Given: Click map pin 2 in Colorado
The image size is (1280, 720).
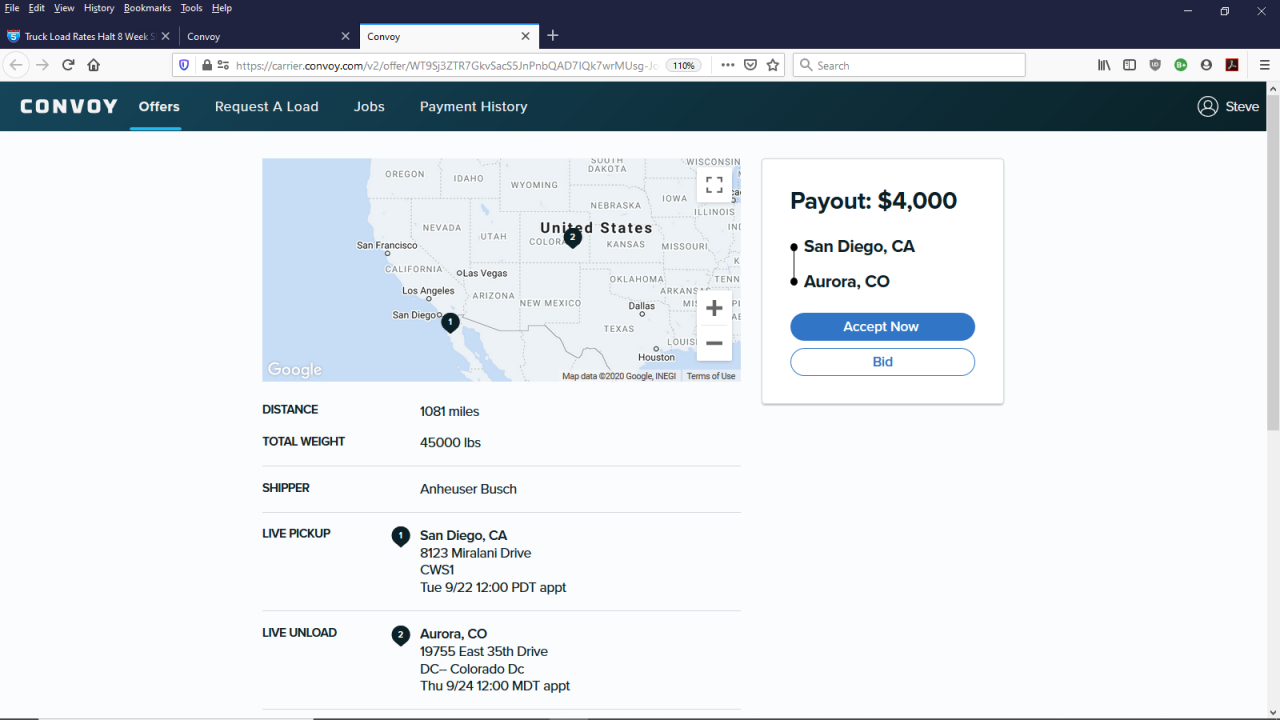Looking at the screenshot, I should click(x=572, y=238).
